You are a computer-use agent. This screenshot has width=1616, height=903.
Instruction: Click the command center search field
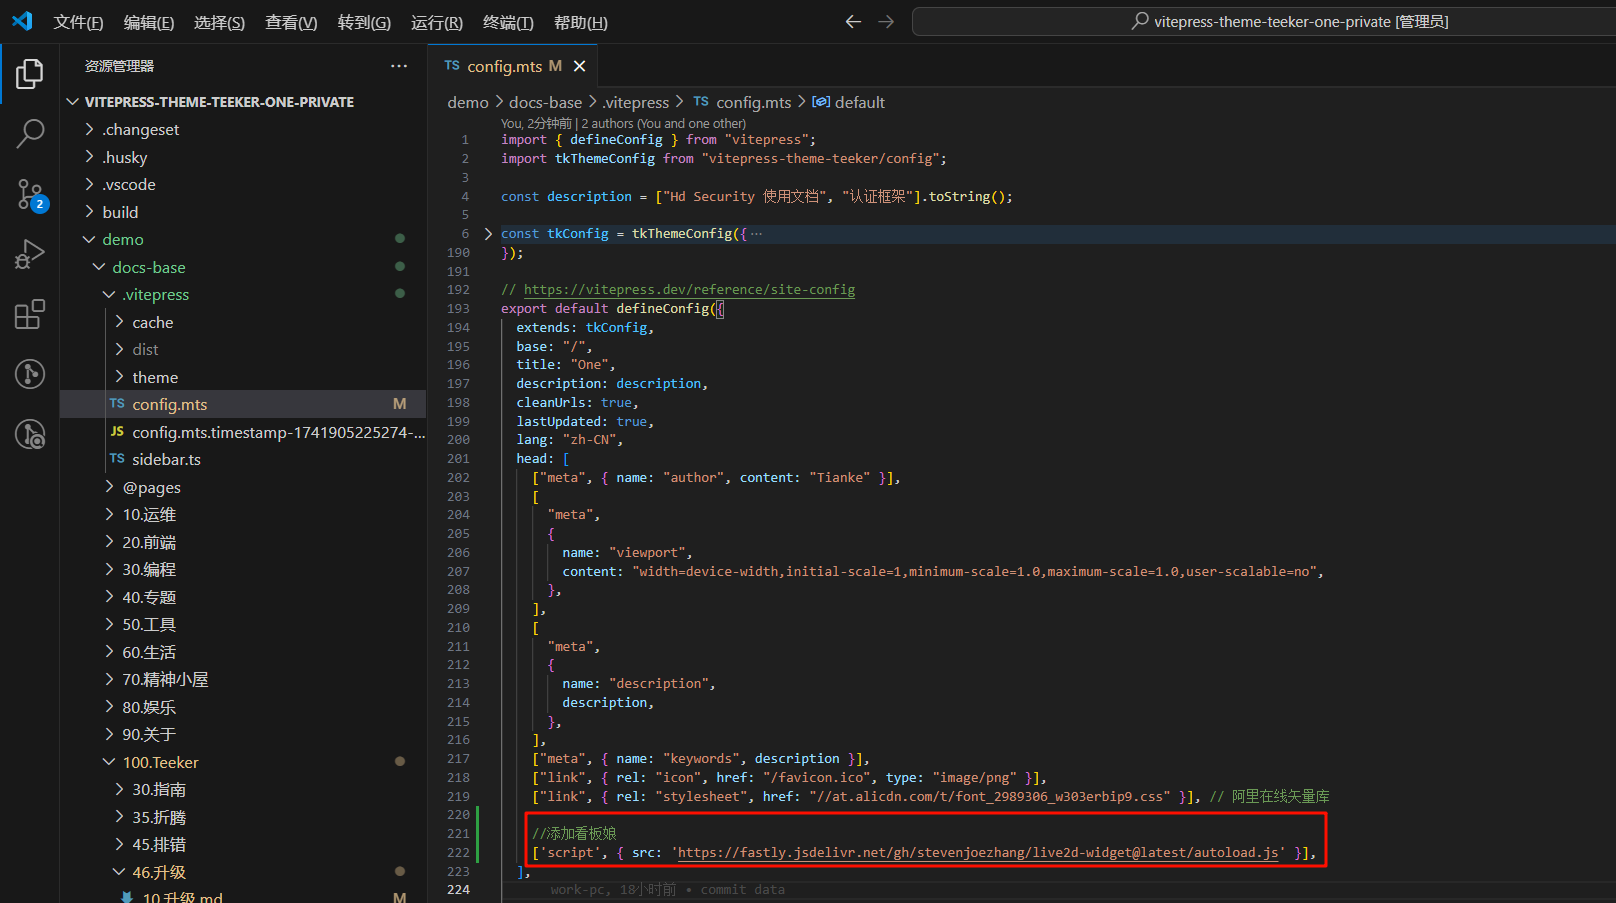[1264, 21]
